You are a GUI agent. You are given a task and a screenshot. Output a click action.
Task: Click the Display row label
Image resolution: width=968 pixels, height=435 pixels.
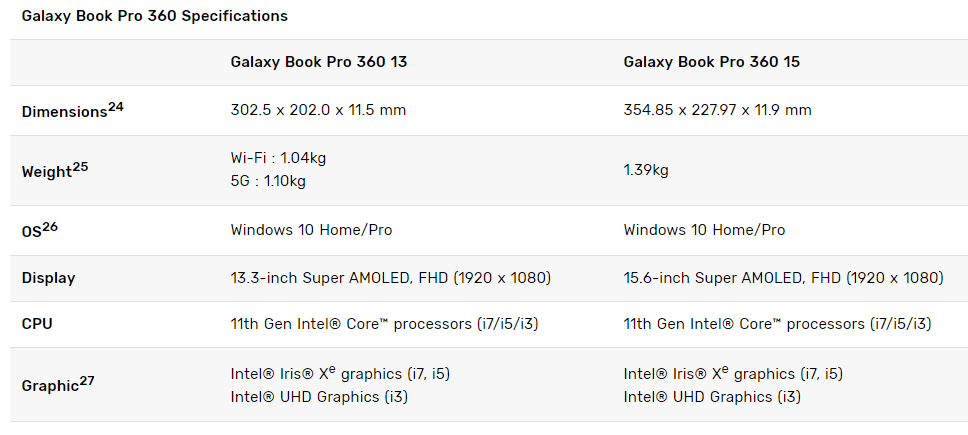48,278
